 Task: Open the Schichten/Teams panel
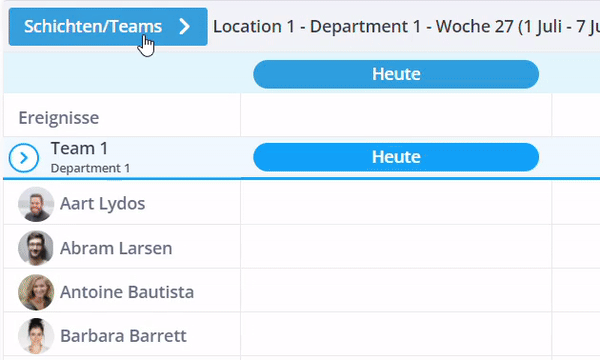tap(108, 27)
